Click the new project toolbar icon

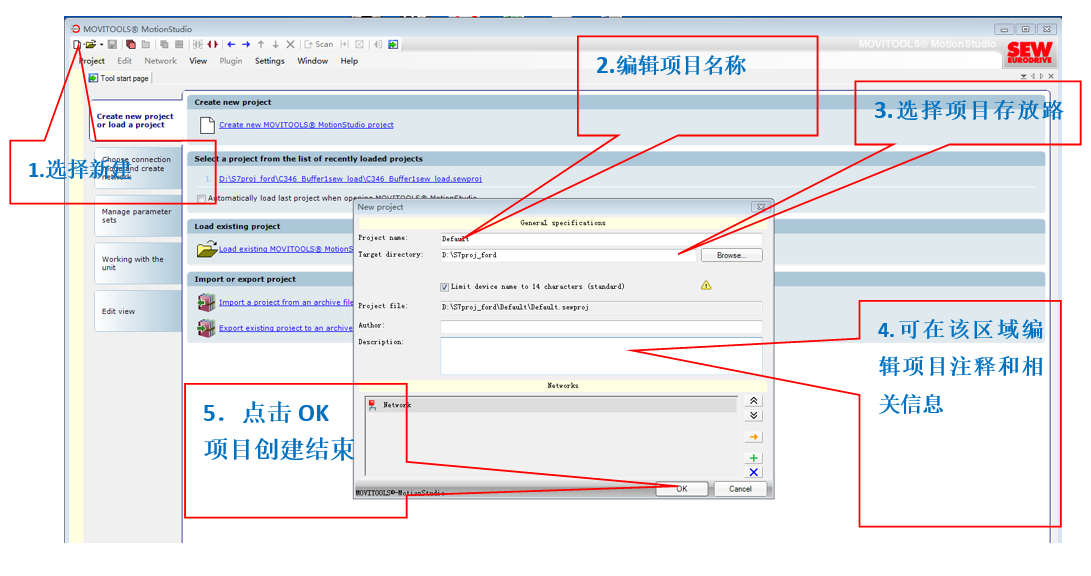[77, 44]
